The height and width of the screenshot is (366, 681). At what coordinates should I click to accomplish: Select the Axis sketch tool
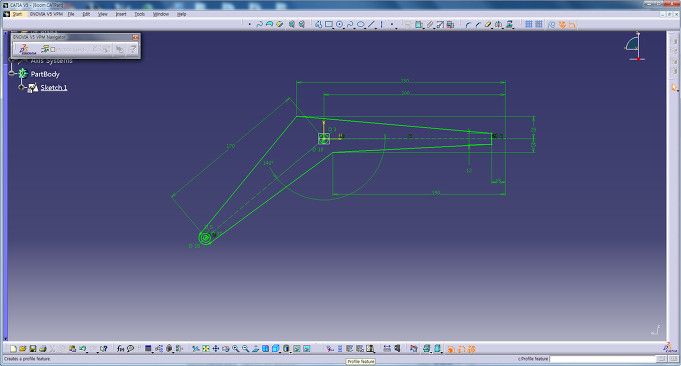(x=382, y=25)
